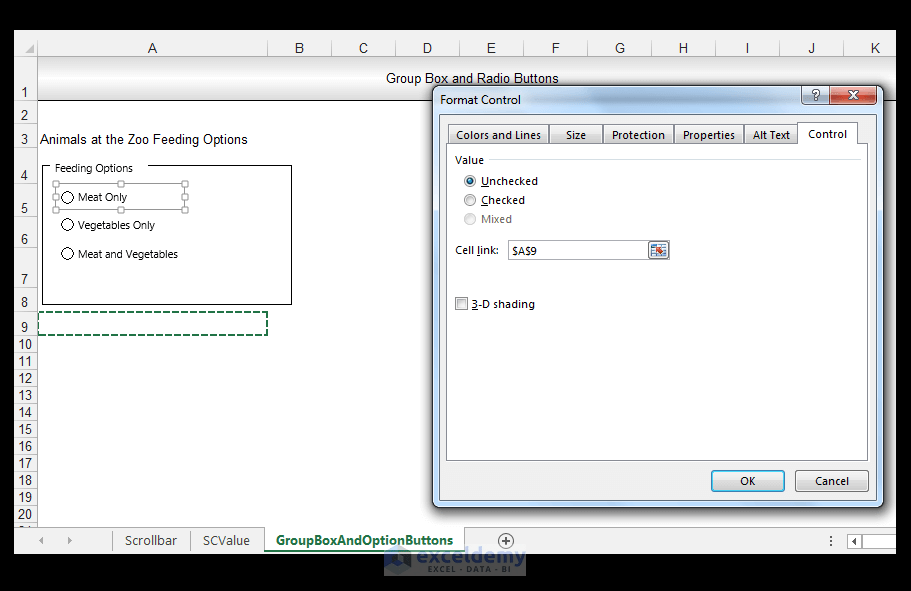The width and height of the screenshot is (911, 591).
Task: Choose the Vegetables Only feeding option
Action: 67,225
